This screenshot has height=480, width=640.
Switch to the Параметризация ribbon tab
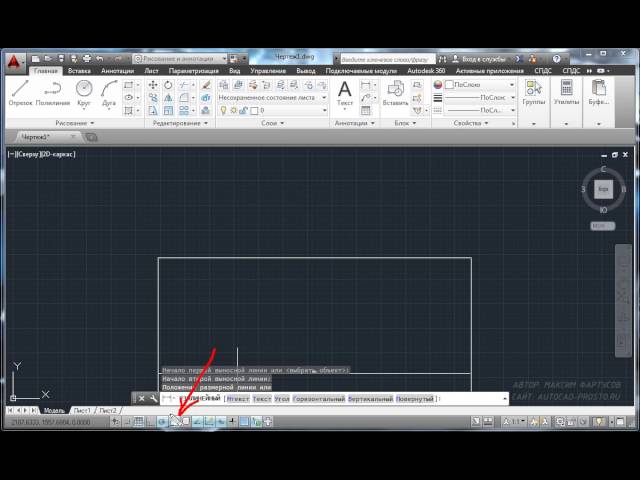tap(193, 71)
